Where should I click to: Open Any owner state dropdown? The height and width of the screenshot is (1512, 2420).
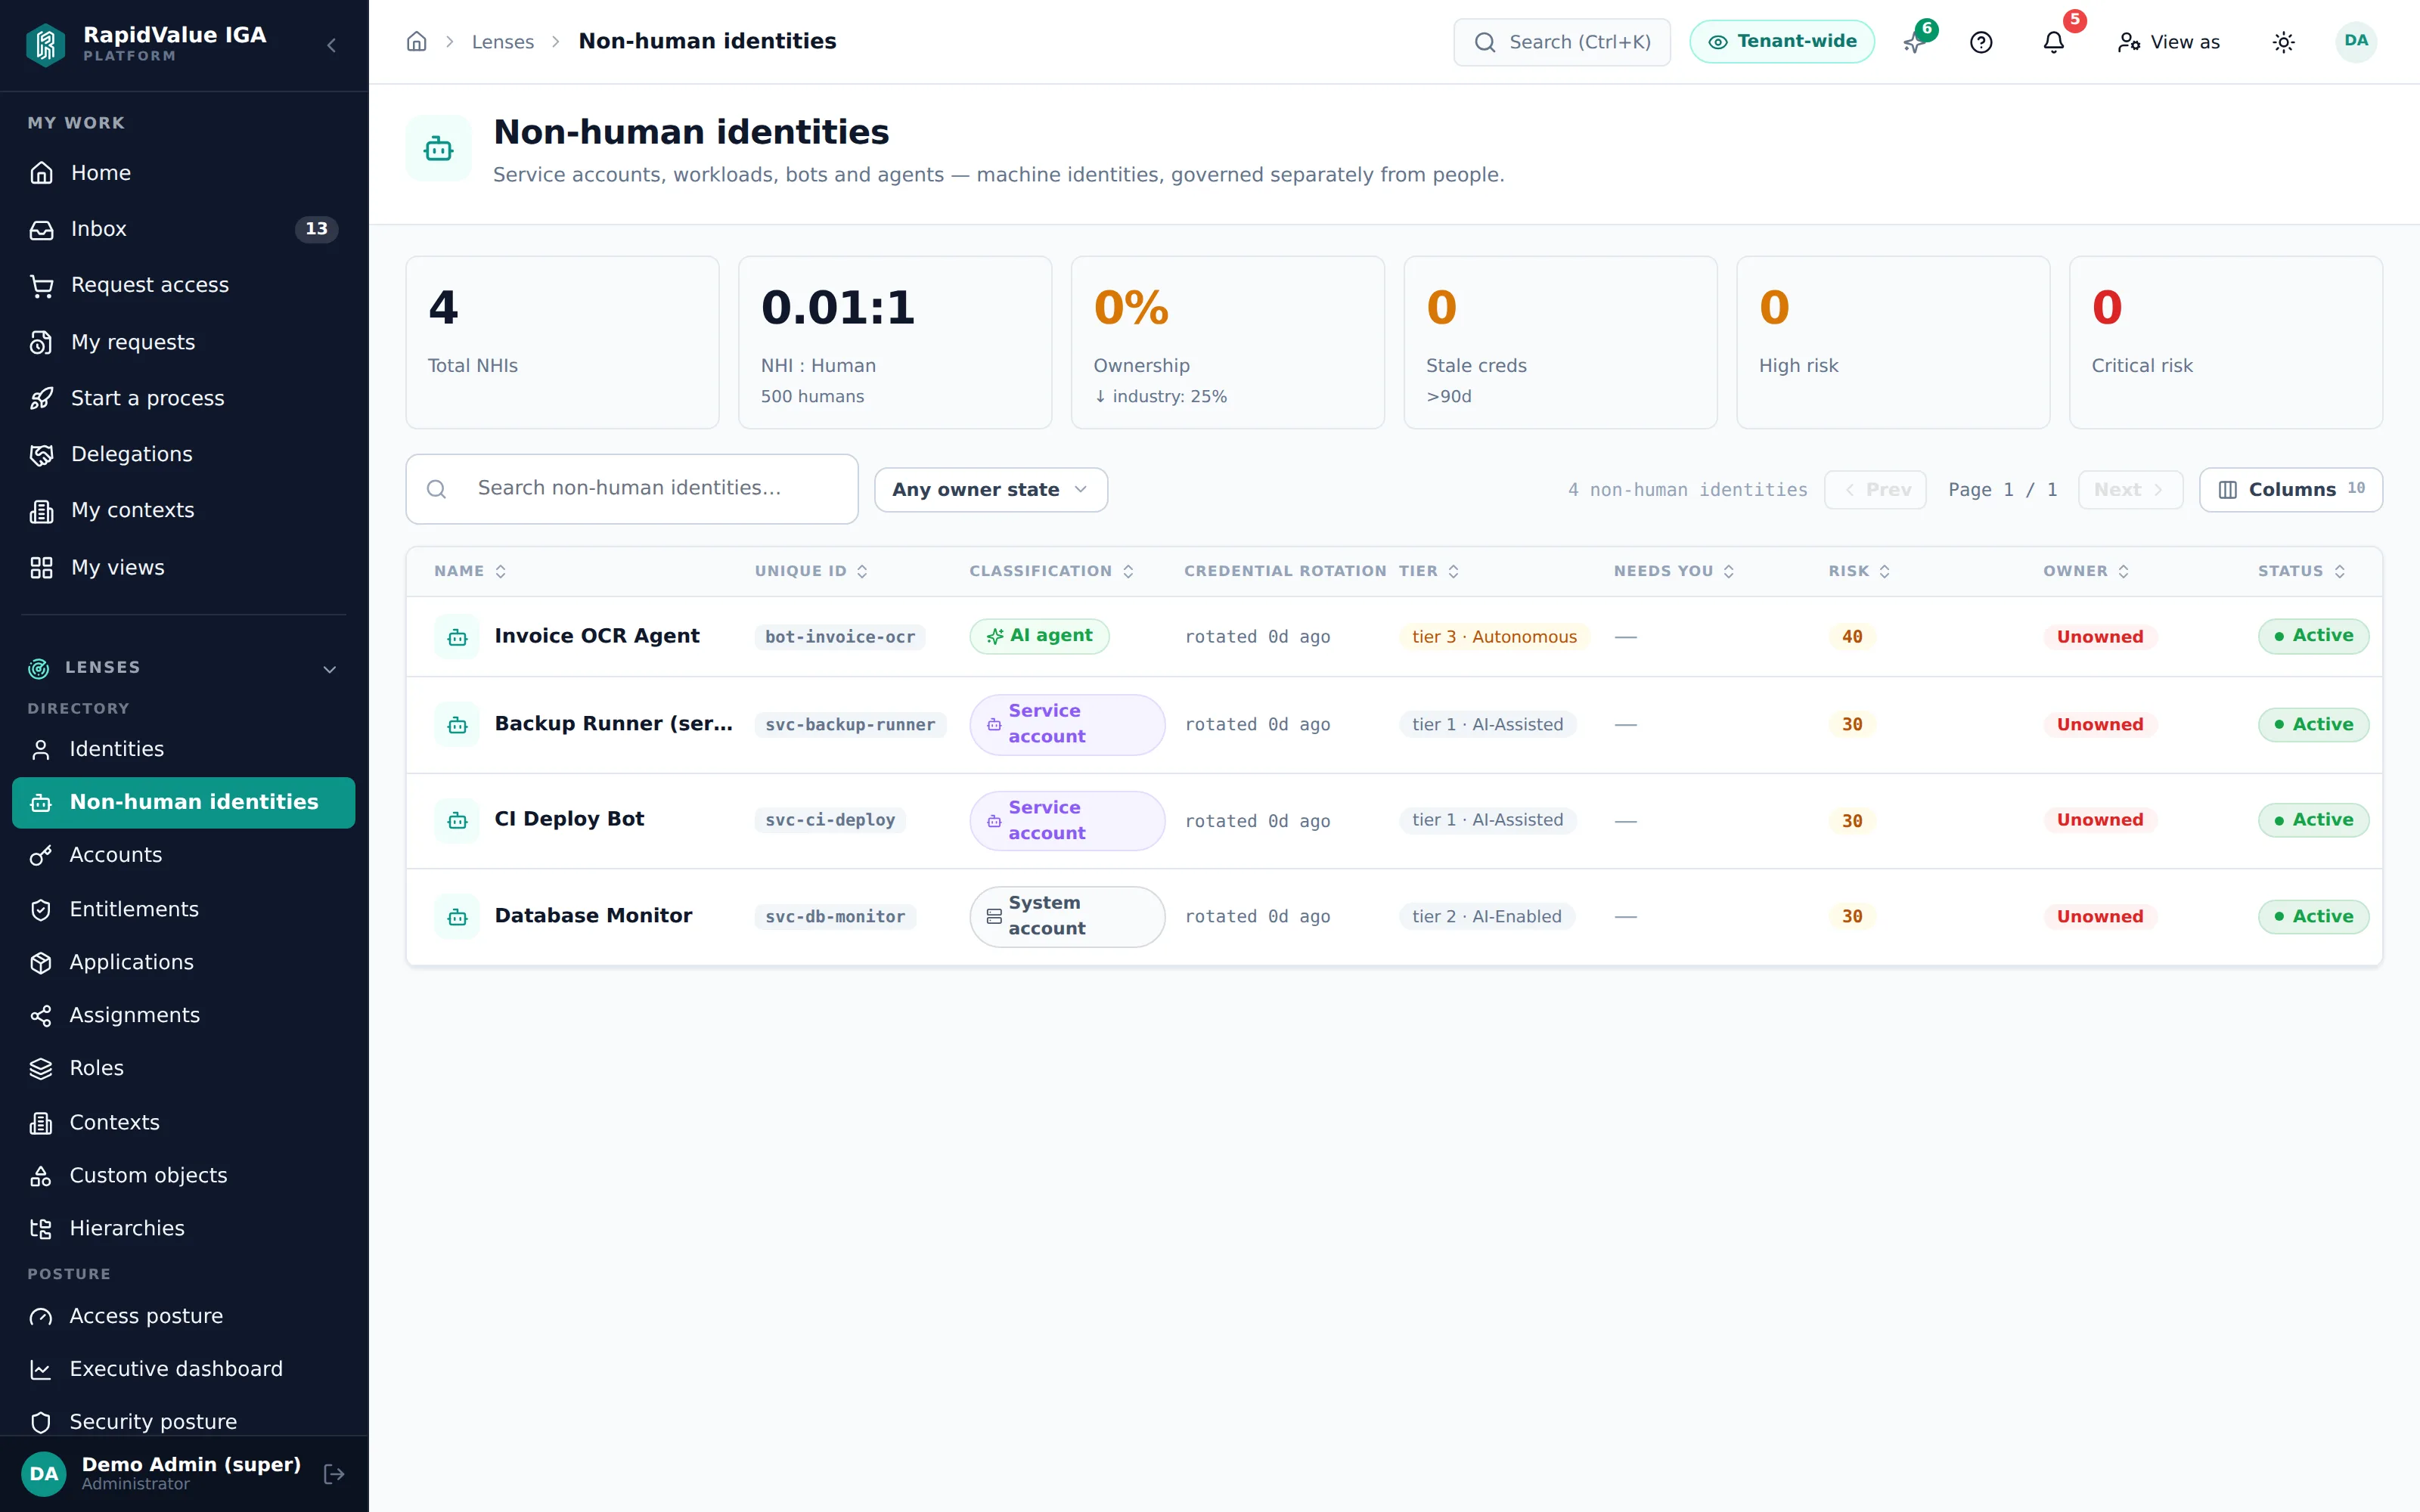[x=991, y=490]
